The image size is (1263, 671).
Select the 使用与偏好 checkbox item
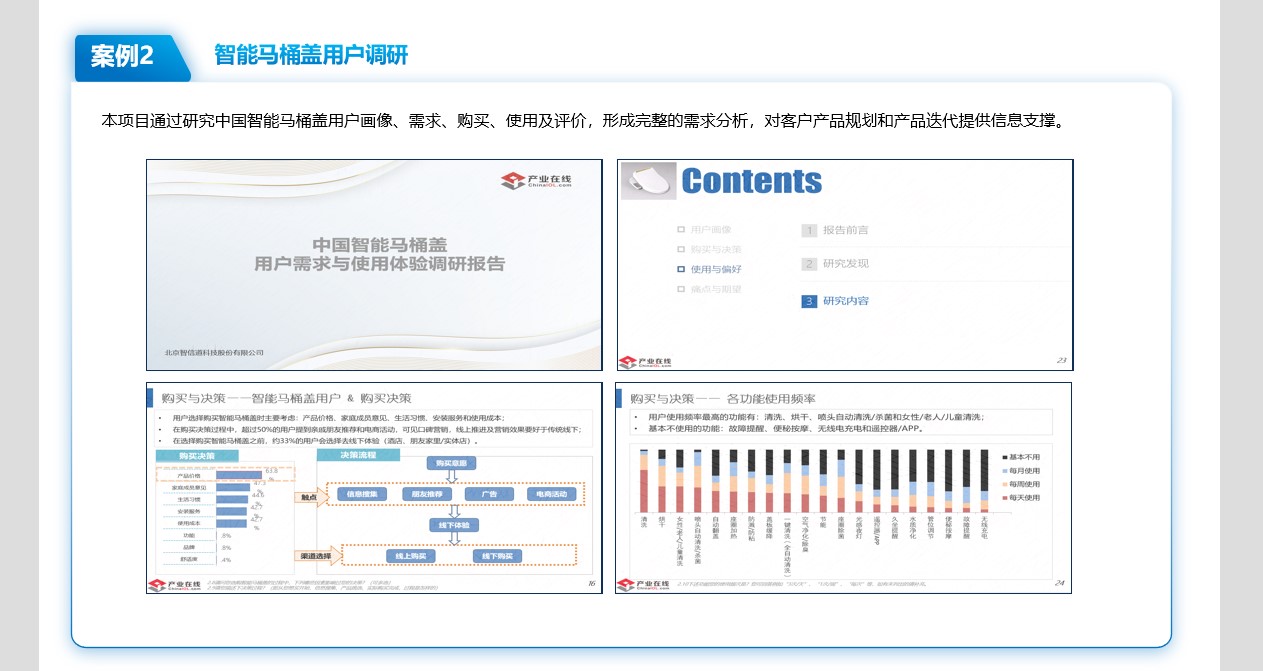[681, 269]
